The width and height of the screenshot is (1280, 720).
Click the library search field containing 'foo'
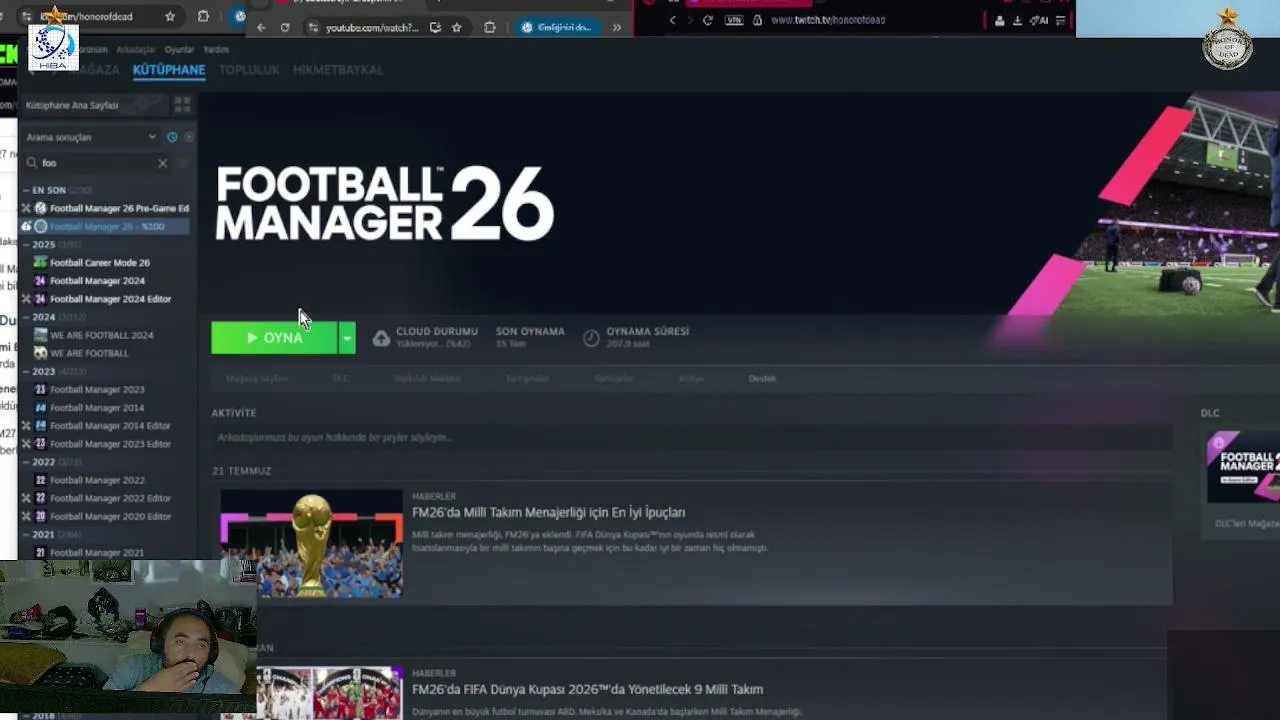click(x=97, y=163)
